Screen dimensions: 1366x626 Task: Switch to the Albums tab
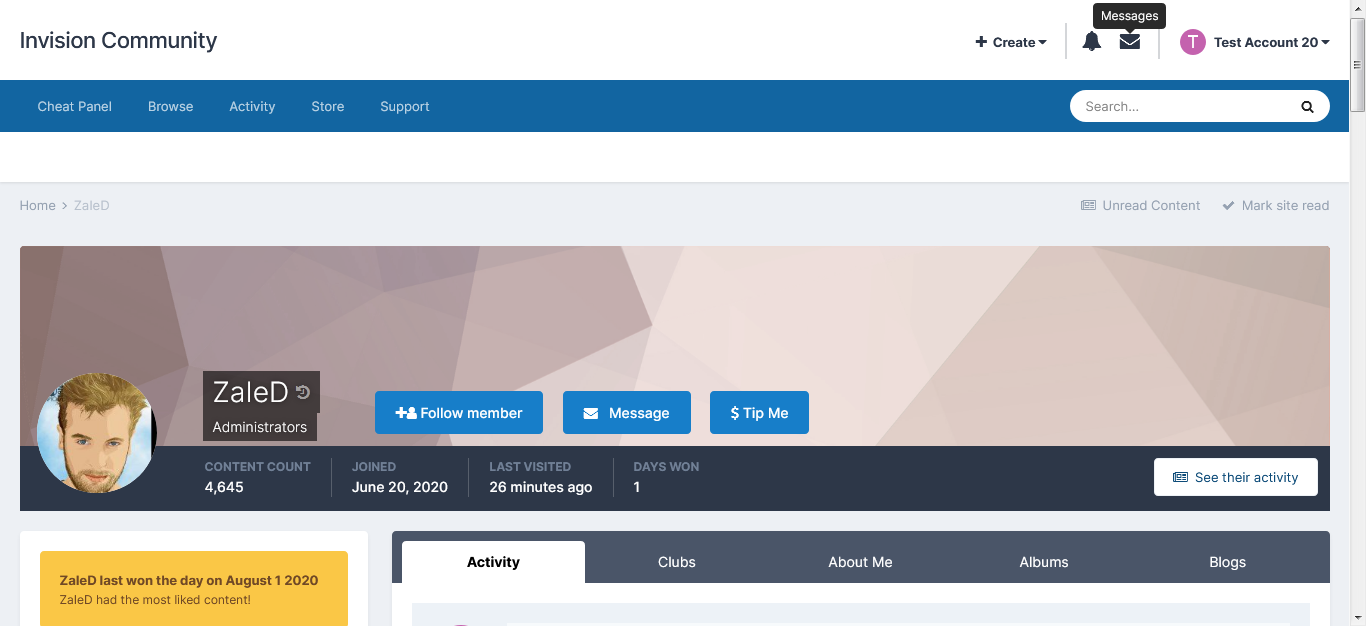1044,562
